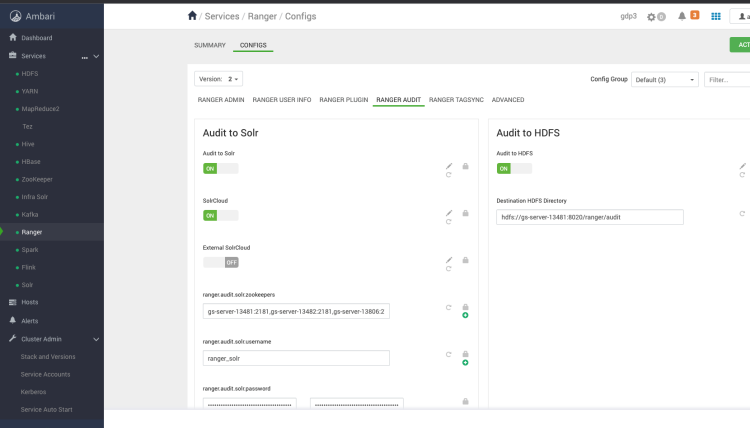Open the RANGER ADMIN tab
This screenshot has width=750, height=428.
point(221,99)
